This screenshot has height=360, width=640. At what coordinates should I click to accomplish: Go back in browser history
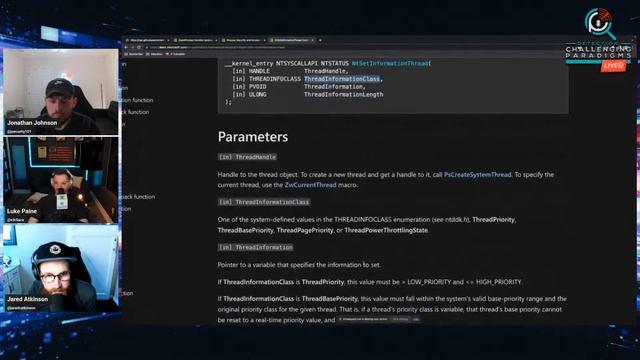126,47
